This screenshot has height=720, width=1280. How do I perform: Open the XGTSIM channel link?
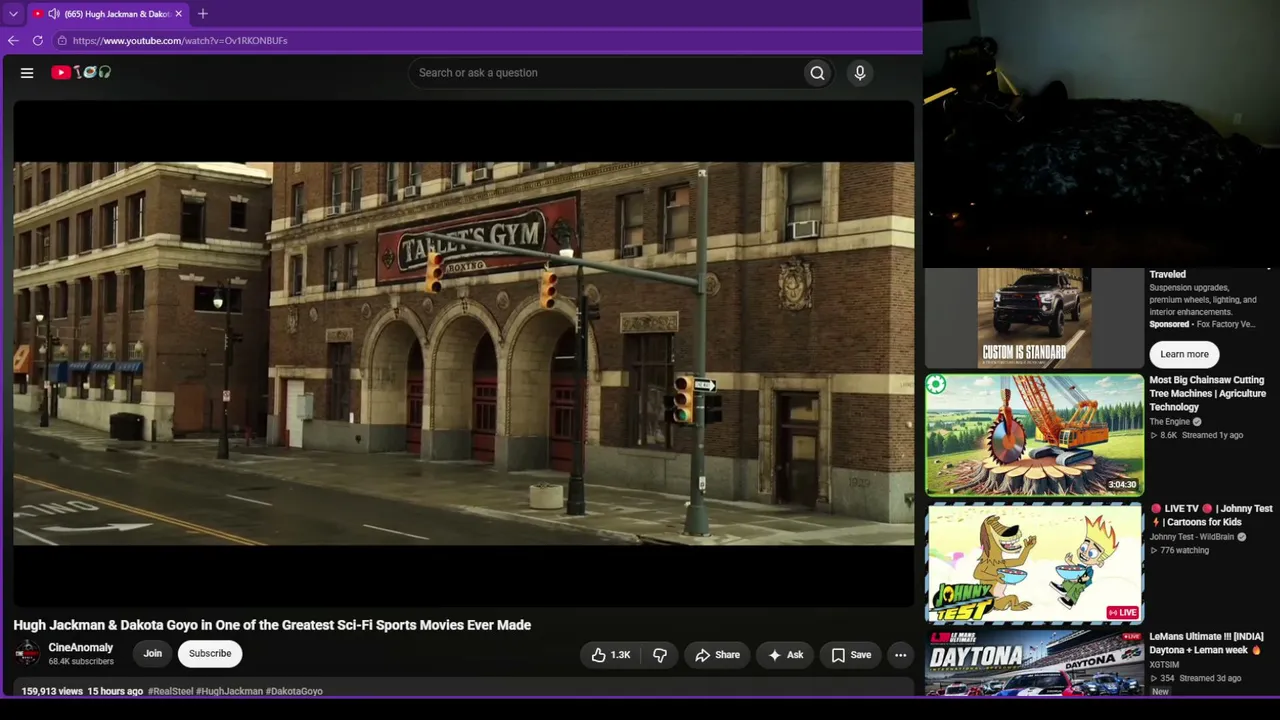click(1166, 665)
